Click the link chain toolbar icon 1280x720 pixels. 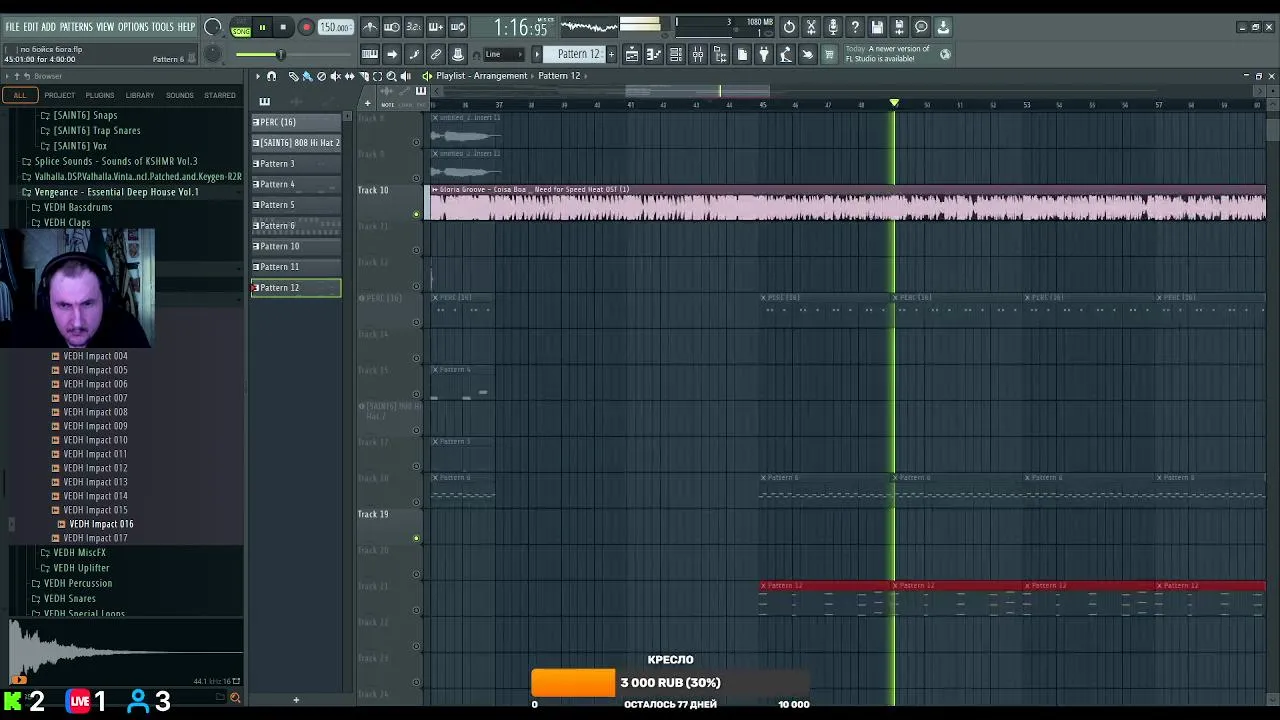(436, 54)
